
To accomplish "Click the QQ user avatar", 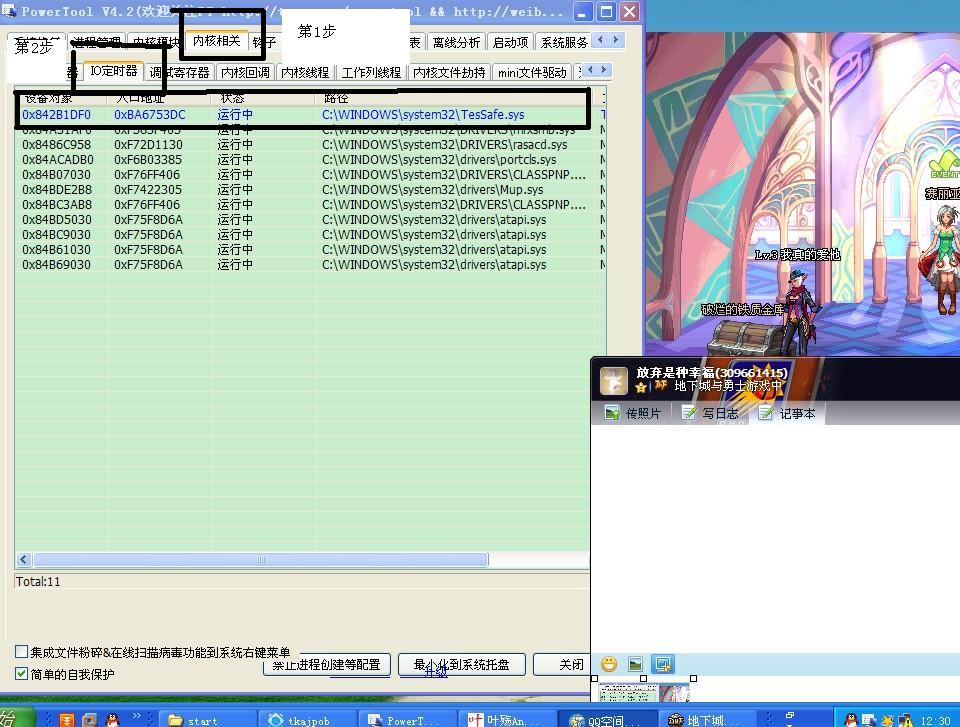I will (x=613, y=381).
